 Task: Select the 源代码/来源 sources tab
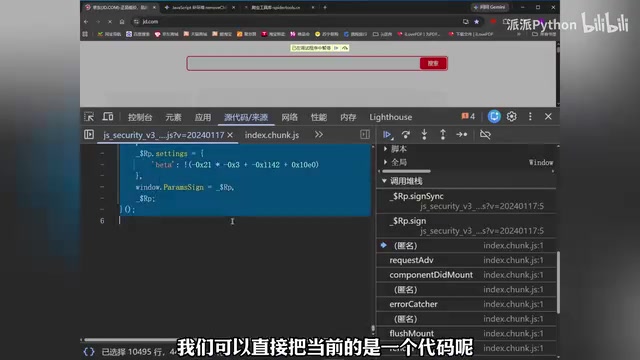tap(246, 117)
